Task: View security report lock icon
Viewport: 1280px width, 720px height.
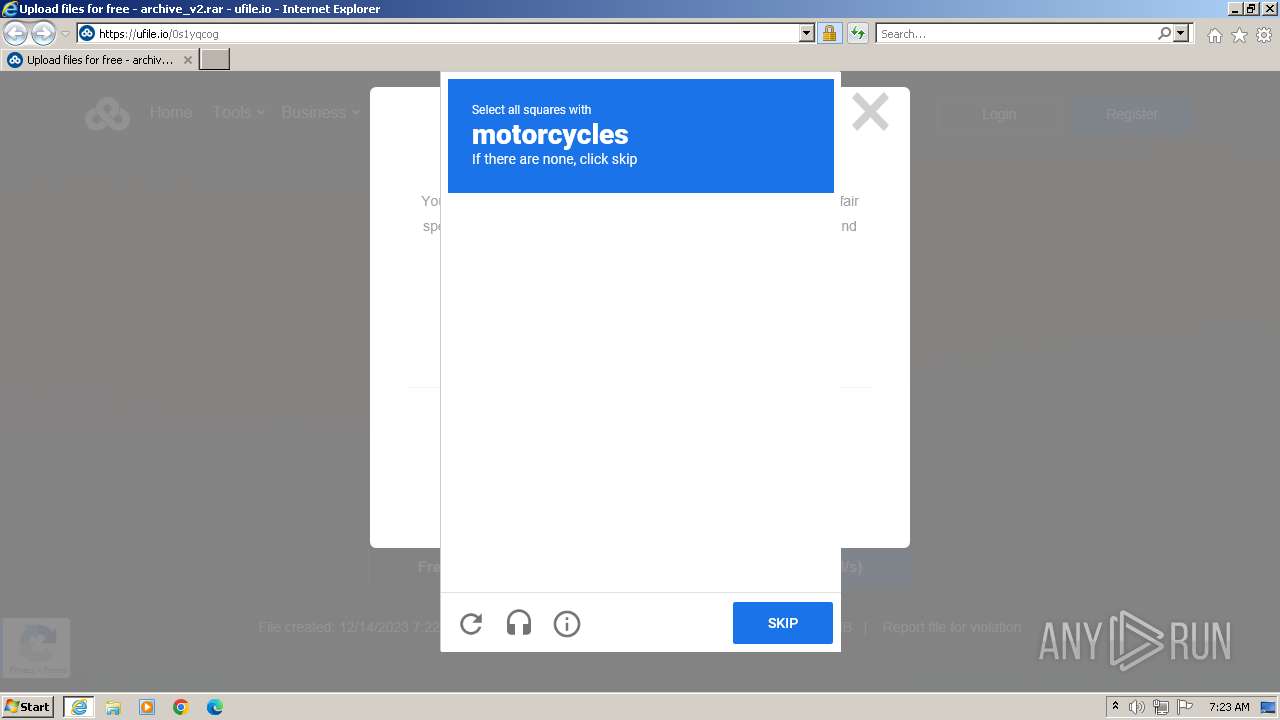Action: 829,33
